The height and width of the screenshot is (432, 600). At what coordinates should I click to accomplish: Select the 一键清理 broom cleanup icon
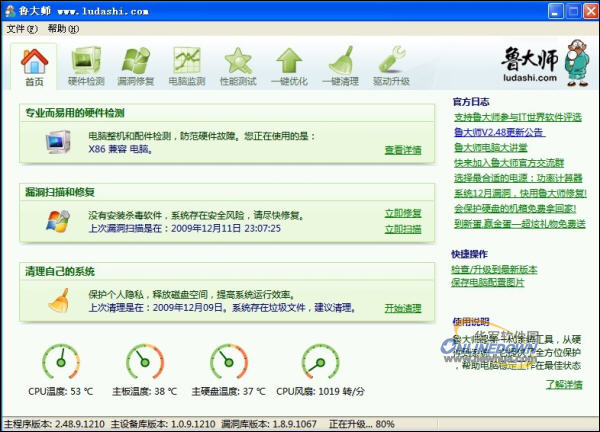340,65
